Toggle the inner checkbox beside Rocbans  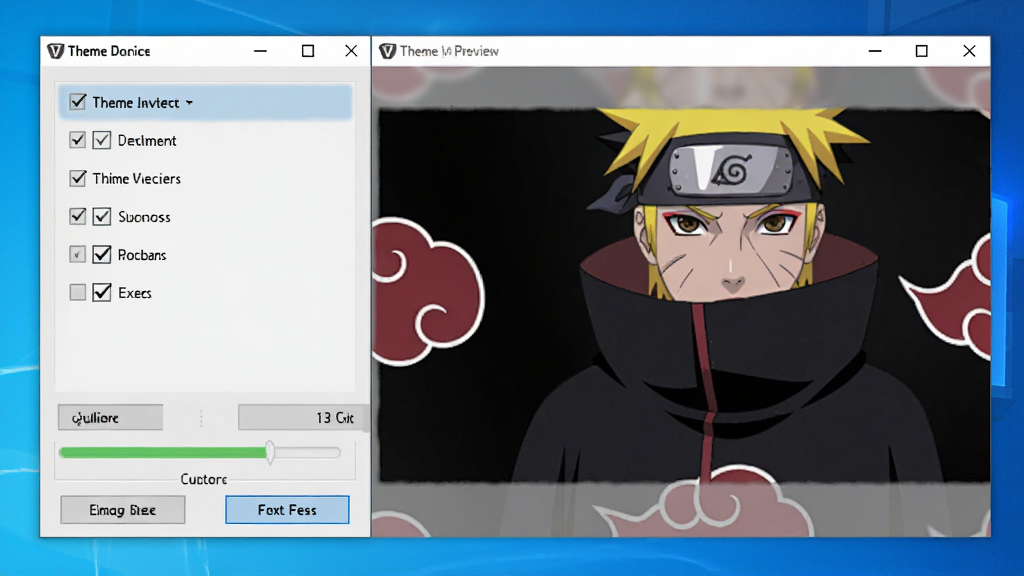(101, 254)
